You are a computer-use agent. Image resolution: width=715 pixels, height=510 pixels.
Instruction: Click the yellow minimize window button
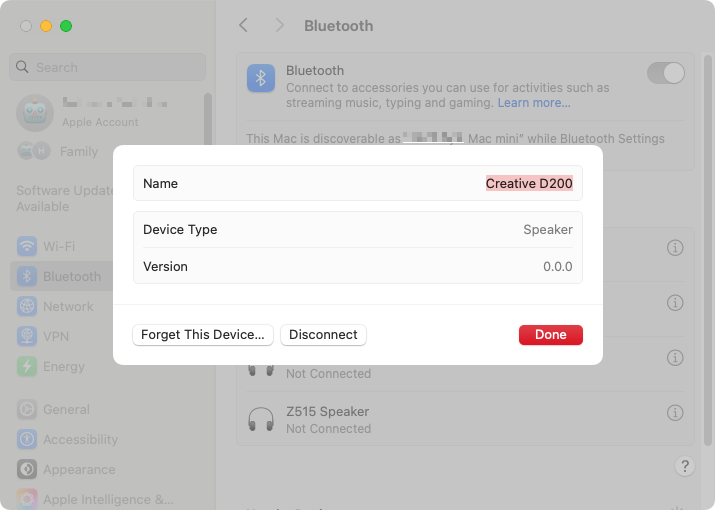click(46, 26)
